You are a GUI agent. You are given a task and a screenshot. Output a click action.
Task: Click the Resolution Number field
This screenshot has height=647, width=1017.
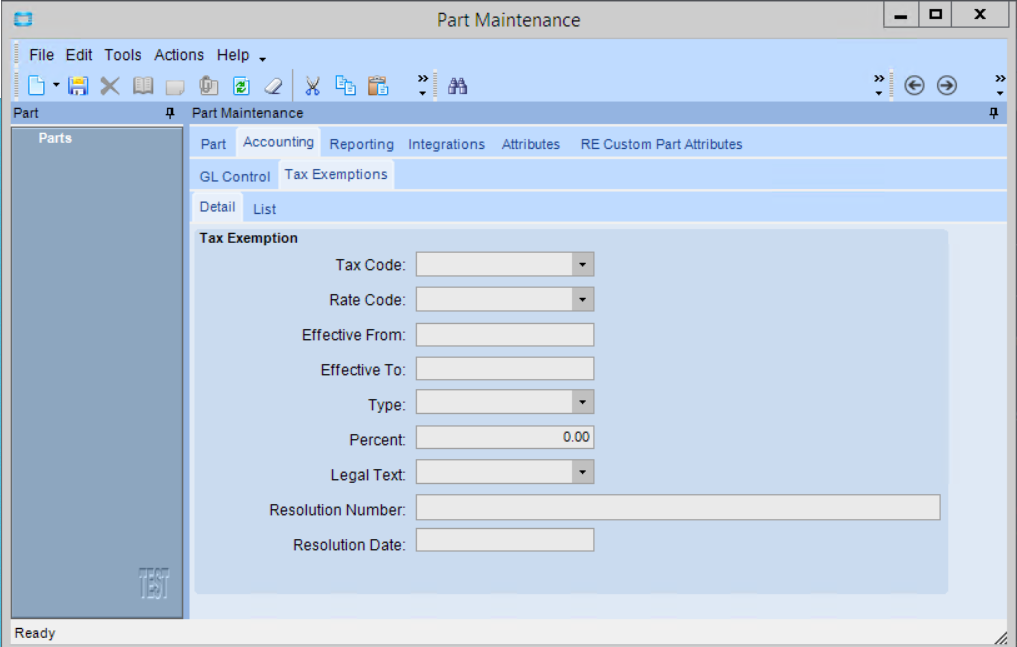tap(678, 507)
